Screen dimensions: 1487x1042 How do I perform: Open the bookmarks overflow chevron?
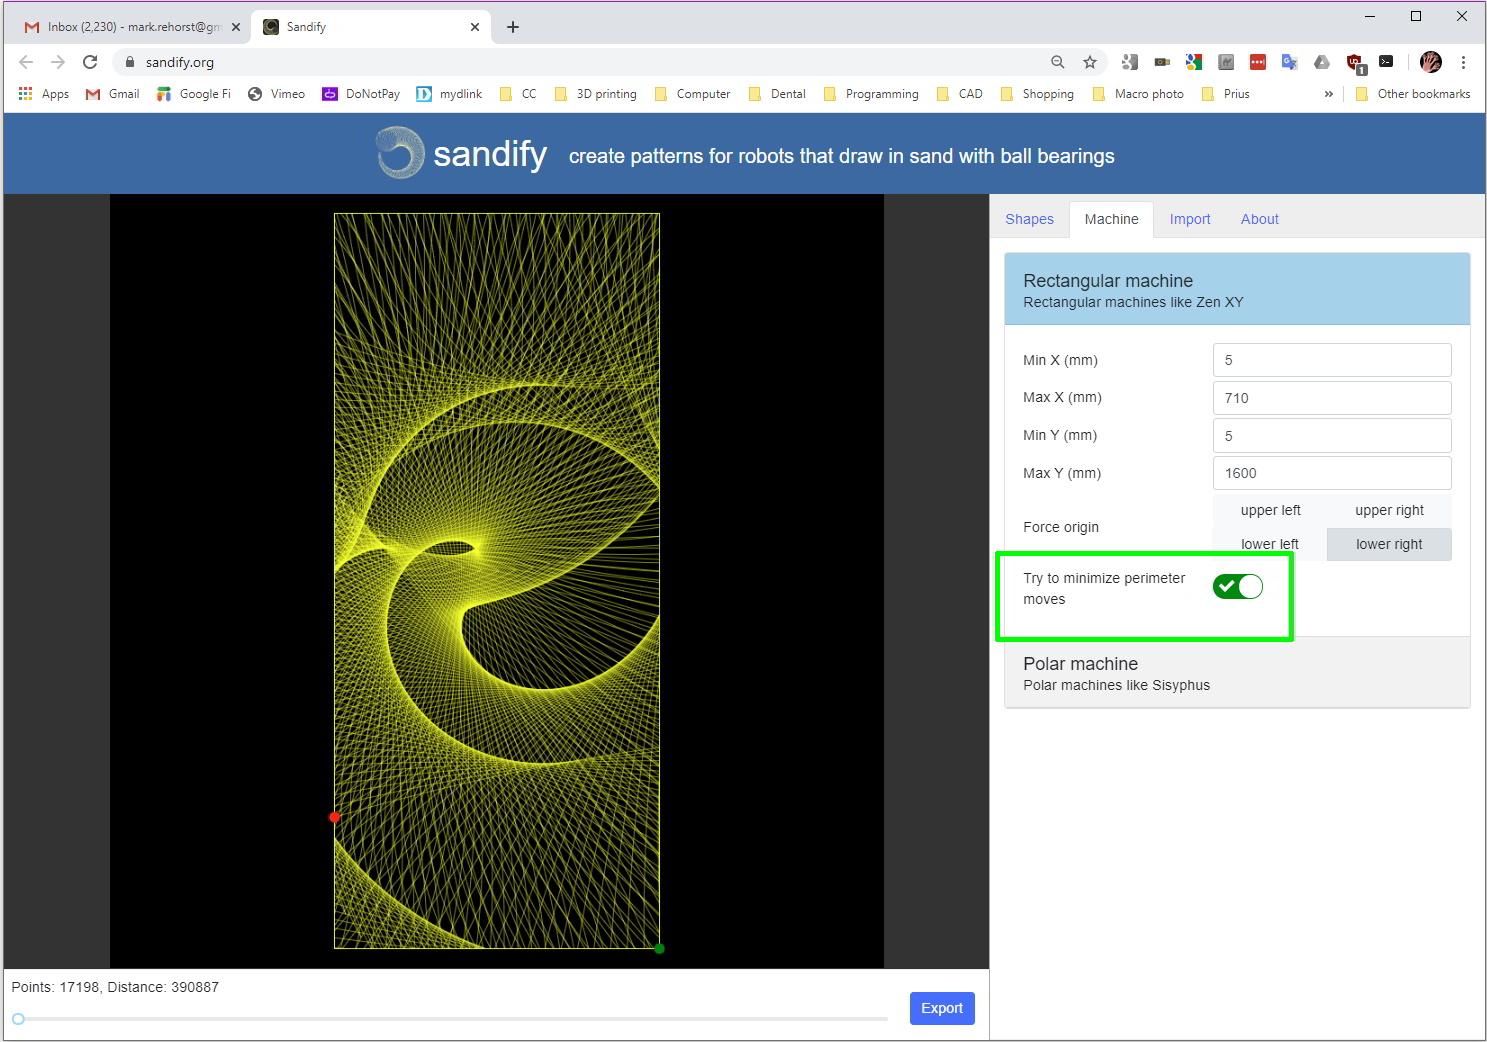tap(1328, 93)
